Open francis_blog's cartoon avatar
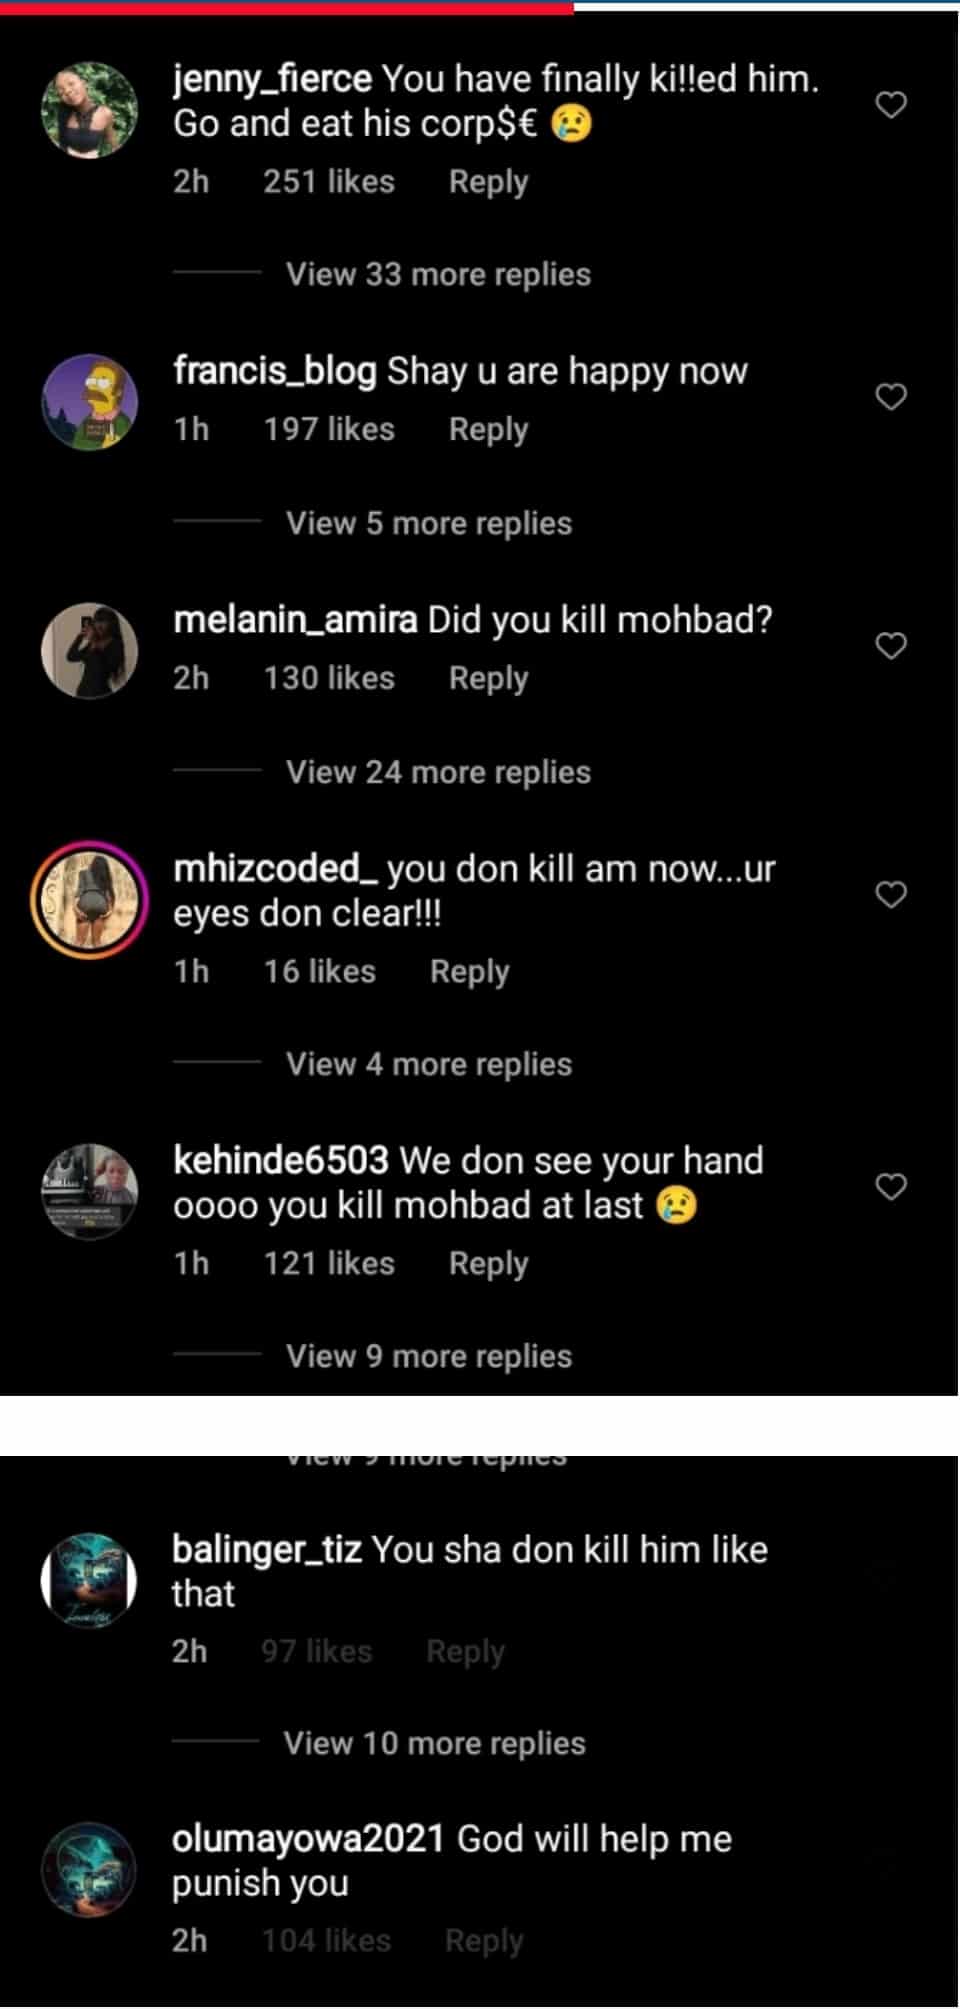The width and height of the screenshot is (960, 2009). 89,402
